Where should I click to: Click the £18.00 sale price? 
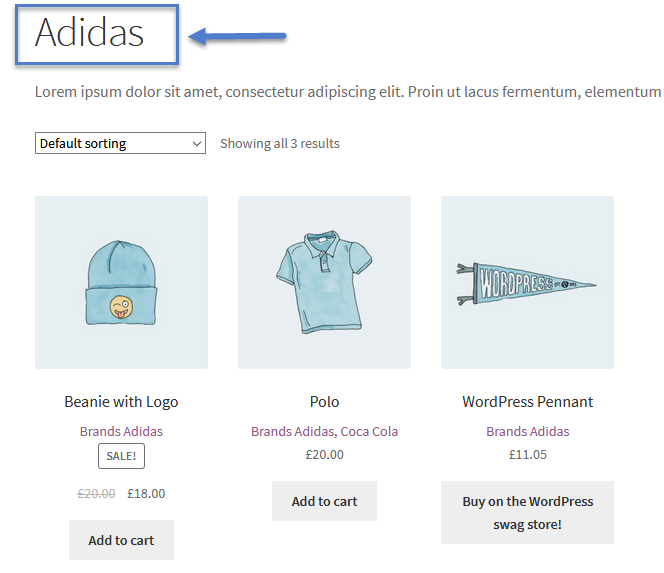146,493
